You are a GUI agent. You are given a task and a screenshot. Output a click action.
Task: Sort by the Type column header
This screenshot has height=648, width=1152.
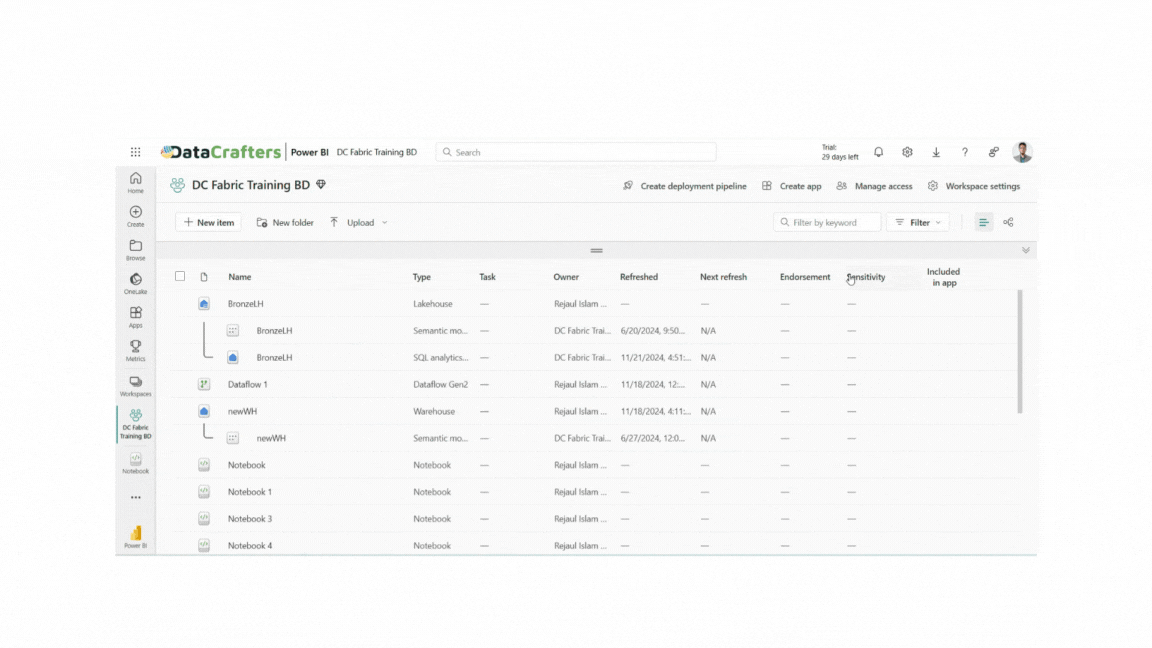[x=422, y=277]
